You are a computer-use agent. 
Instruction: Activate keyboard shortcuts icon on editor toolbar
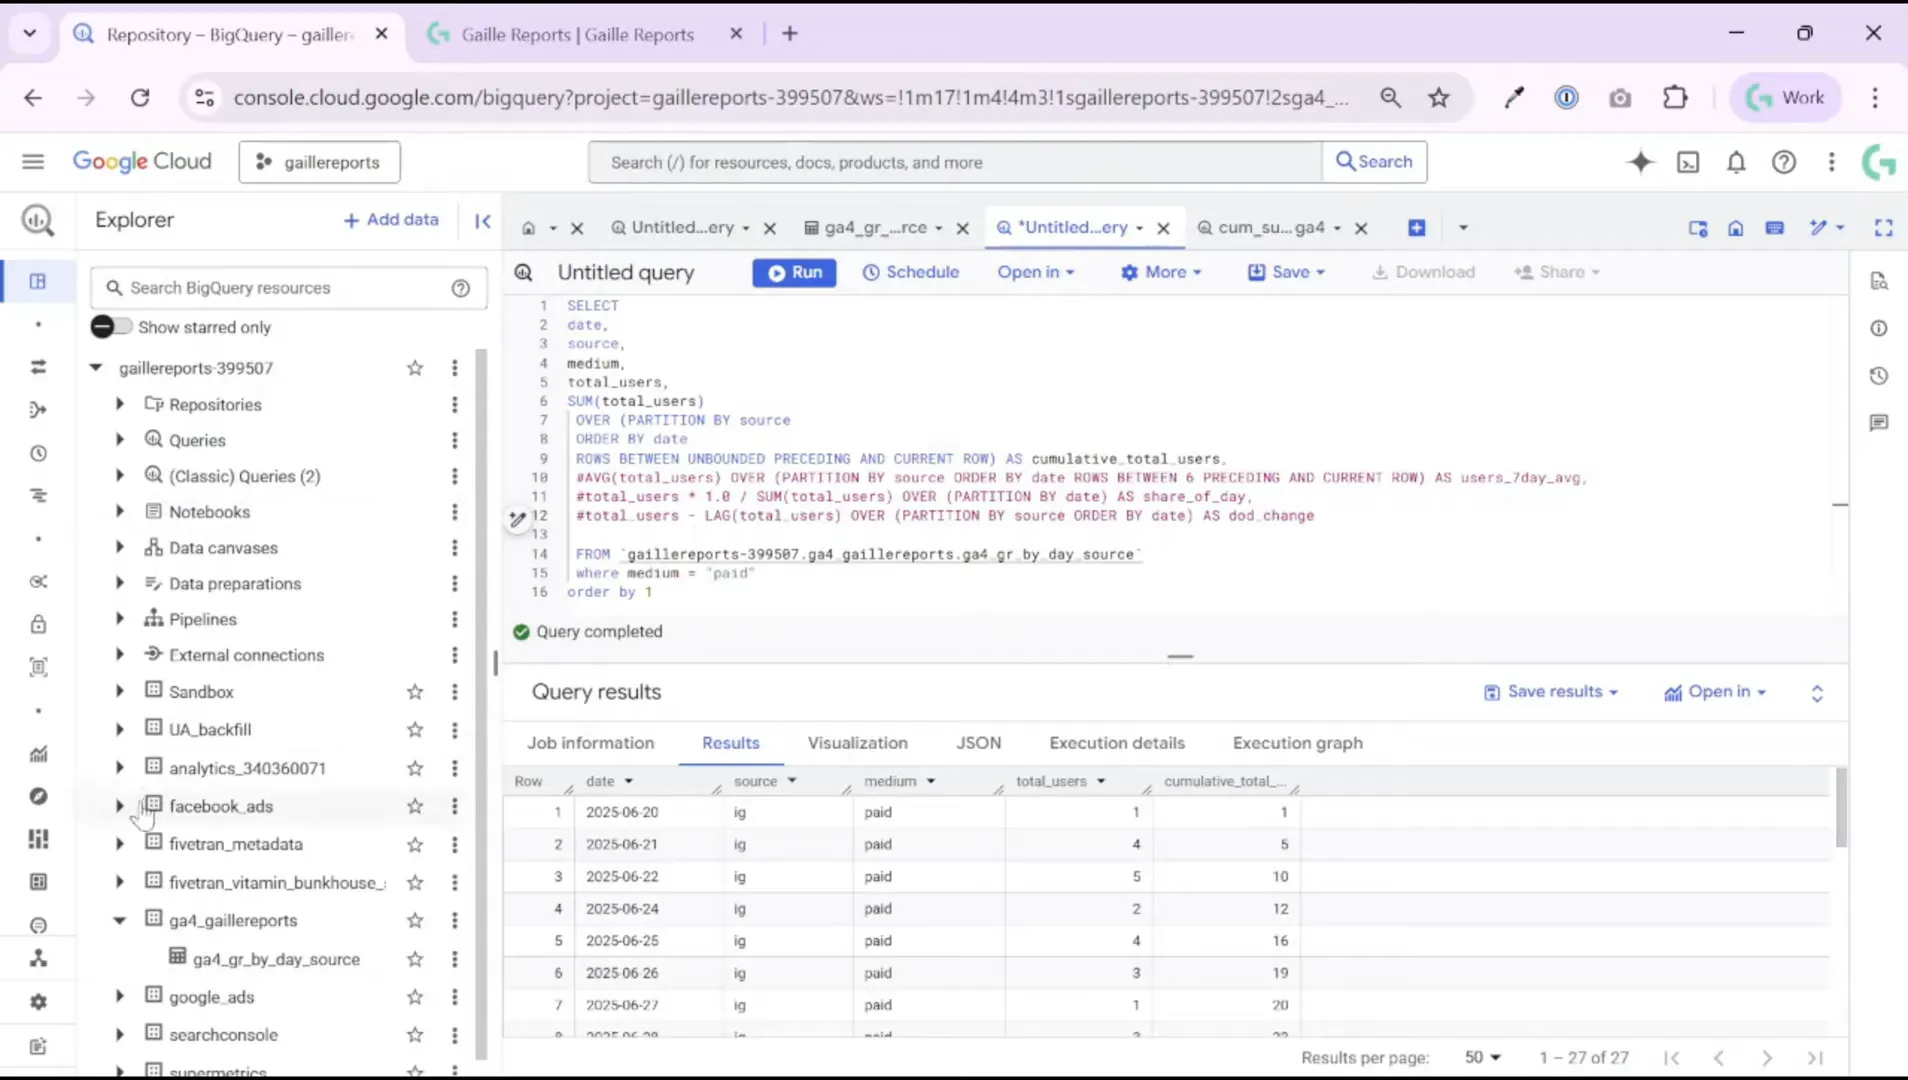tap(1777, 228)
